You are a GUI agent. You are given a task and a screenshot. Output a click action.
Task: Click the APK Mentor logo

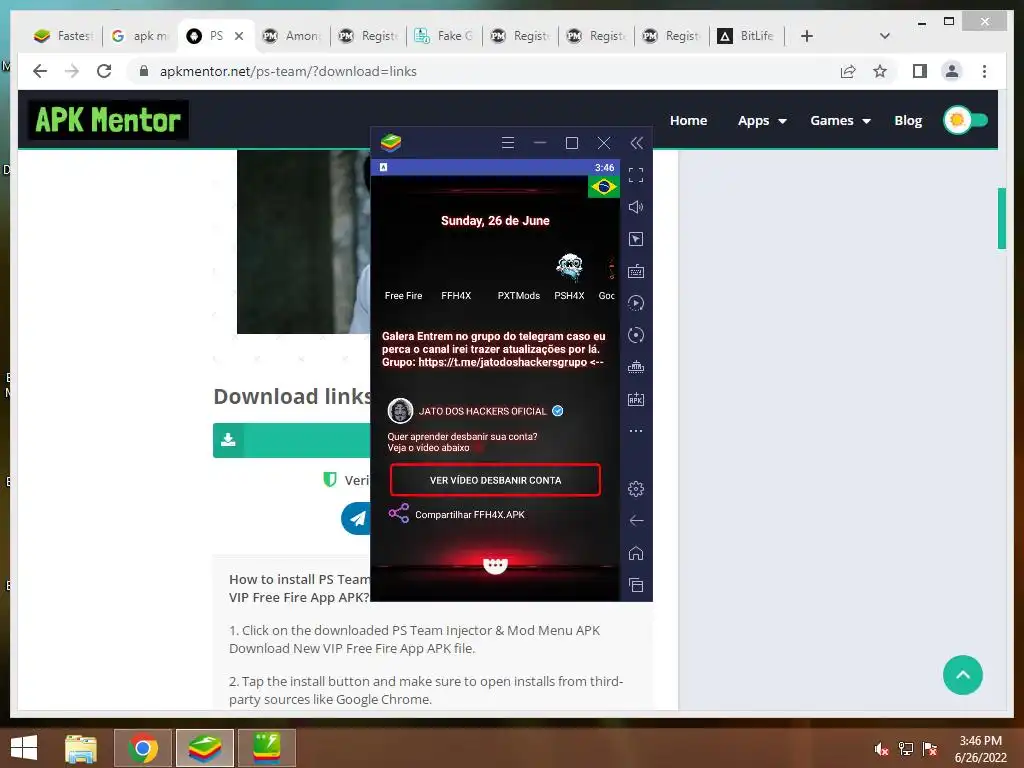(x=108, y=120)
